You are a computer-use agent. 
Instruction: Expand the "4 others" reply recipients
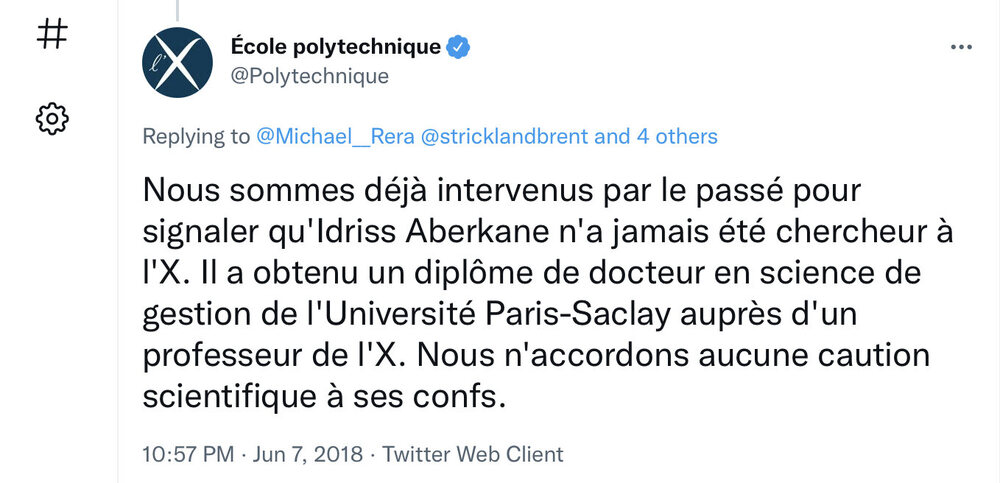tap(677, 136)
